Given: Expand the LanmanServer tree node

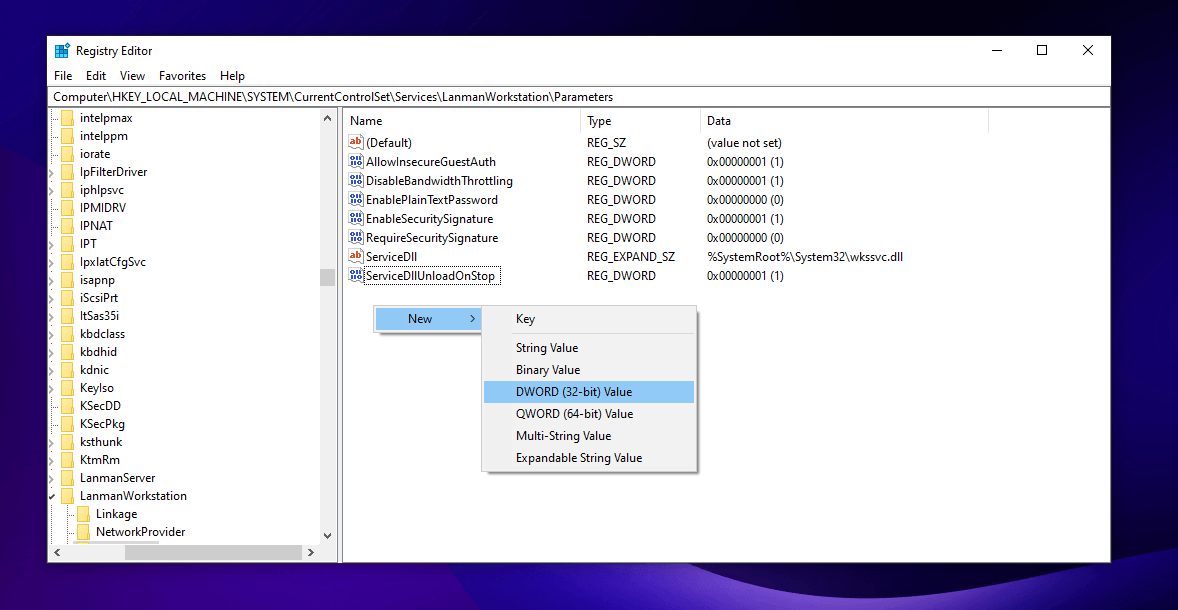Looking at the screenshot, I should 52,478.
